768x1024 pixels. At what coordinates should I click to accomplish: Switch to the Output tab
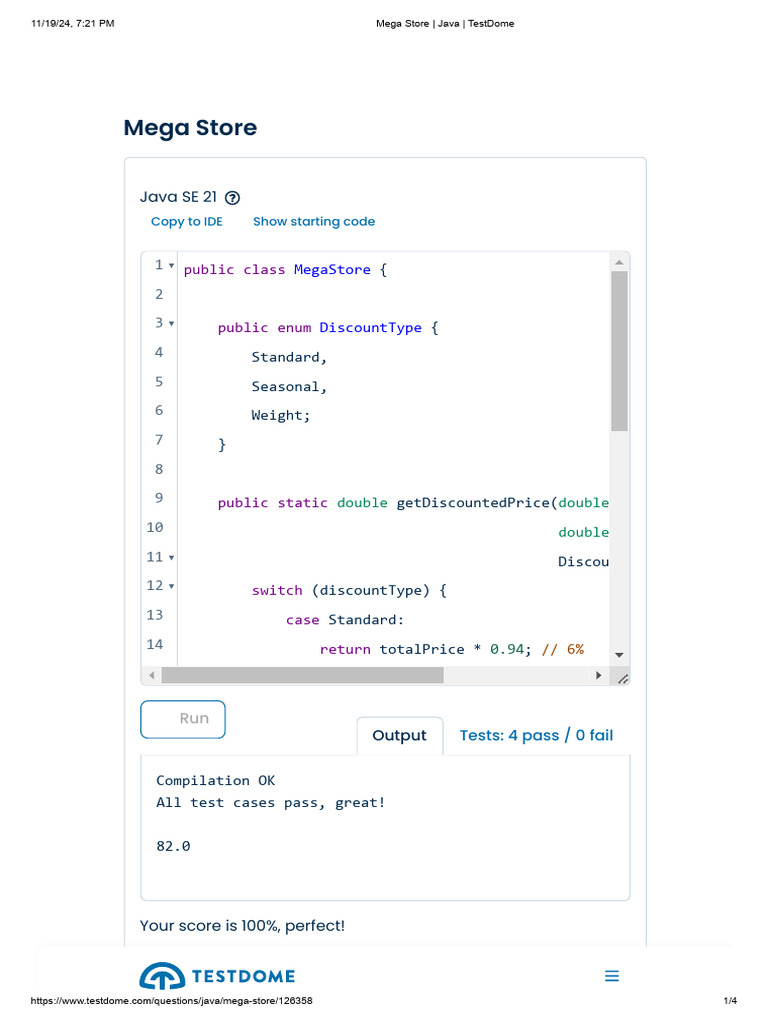pyautogui.click(x=399, y=736)
